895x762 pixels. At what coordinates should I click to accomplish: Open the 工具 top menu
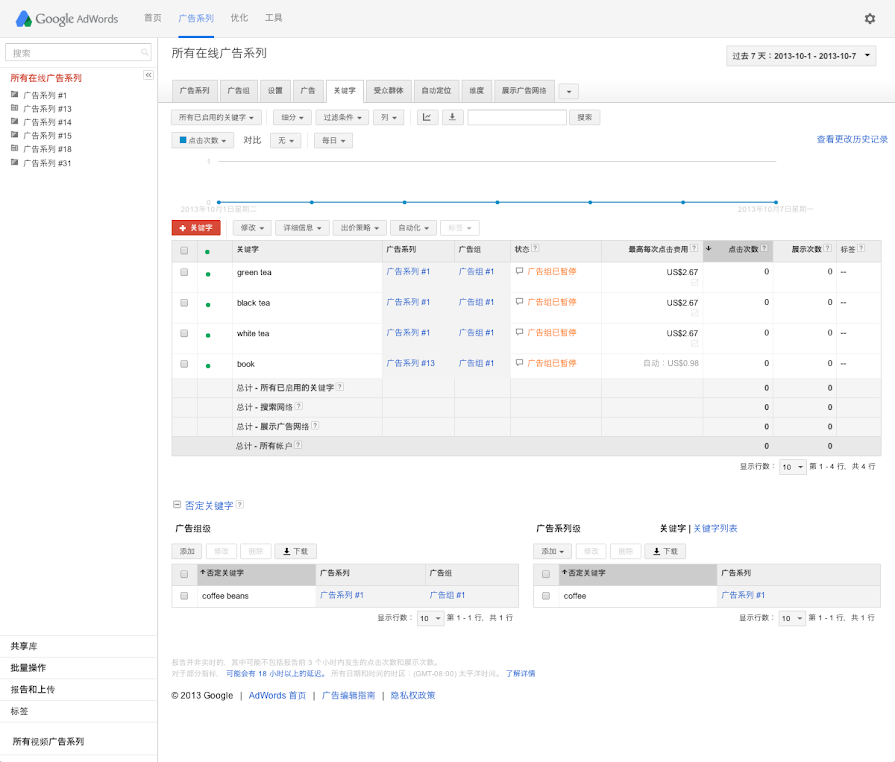pos(273,18)
